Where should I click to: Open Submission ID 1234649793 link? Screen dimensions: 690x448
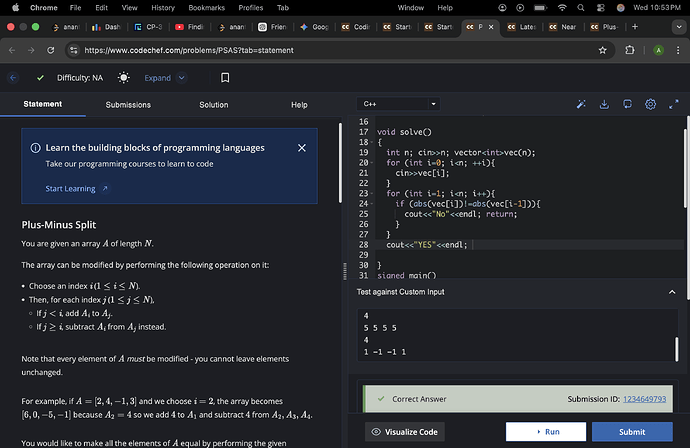tap(644, 399)
